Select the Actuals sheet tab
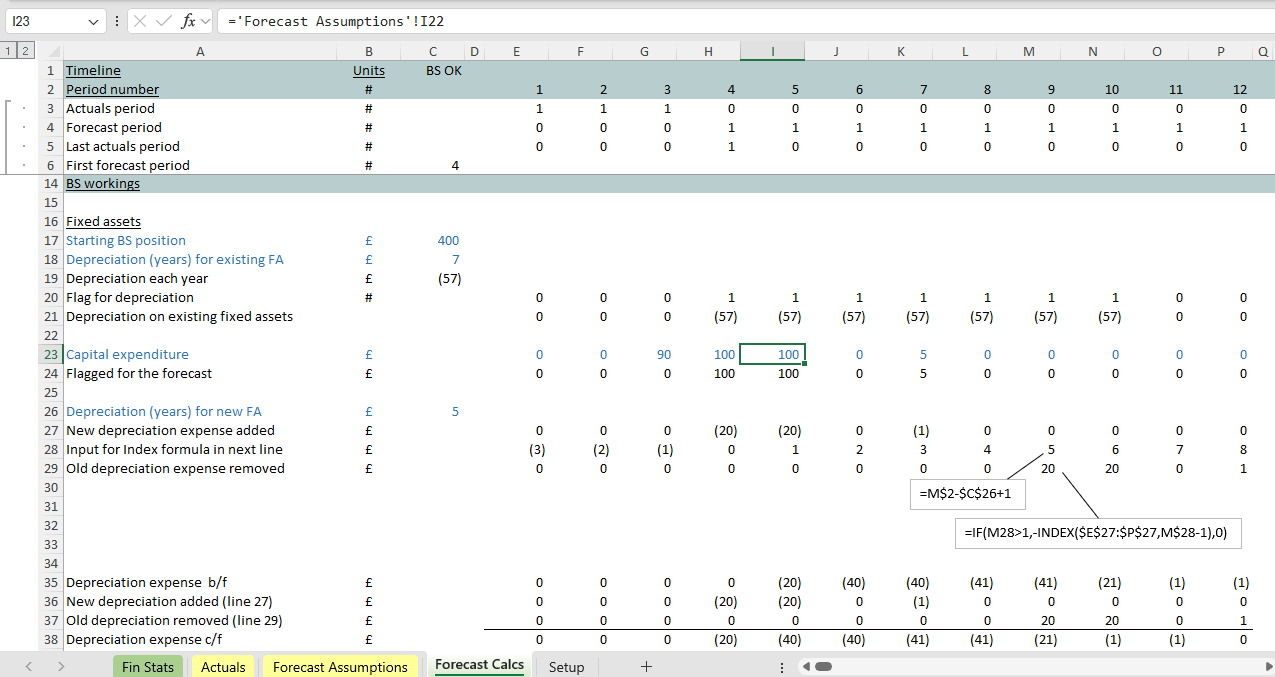Screen dimensions: 1275x677 [x=223, y=666]
